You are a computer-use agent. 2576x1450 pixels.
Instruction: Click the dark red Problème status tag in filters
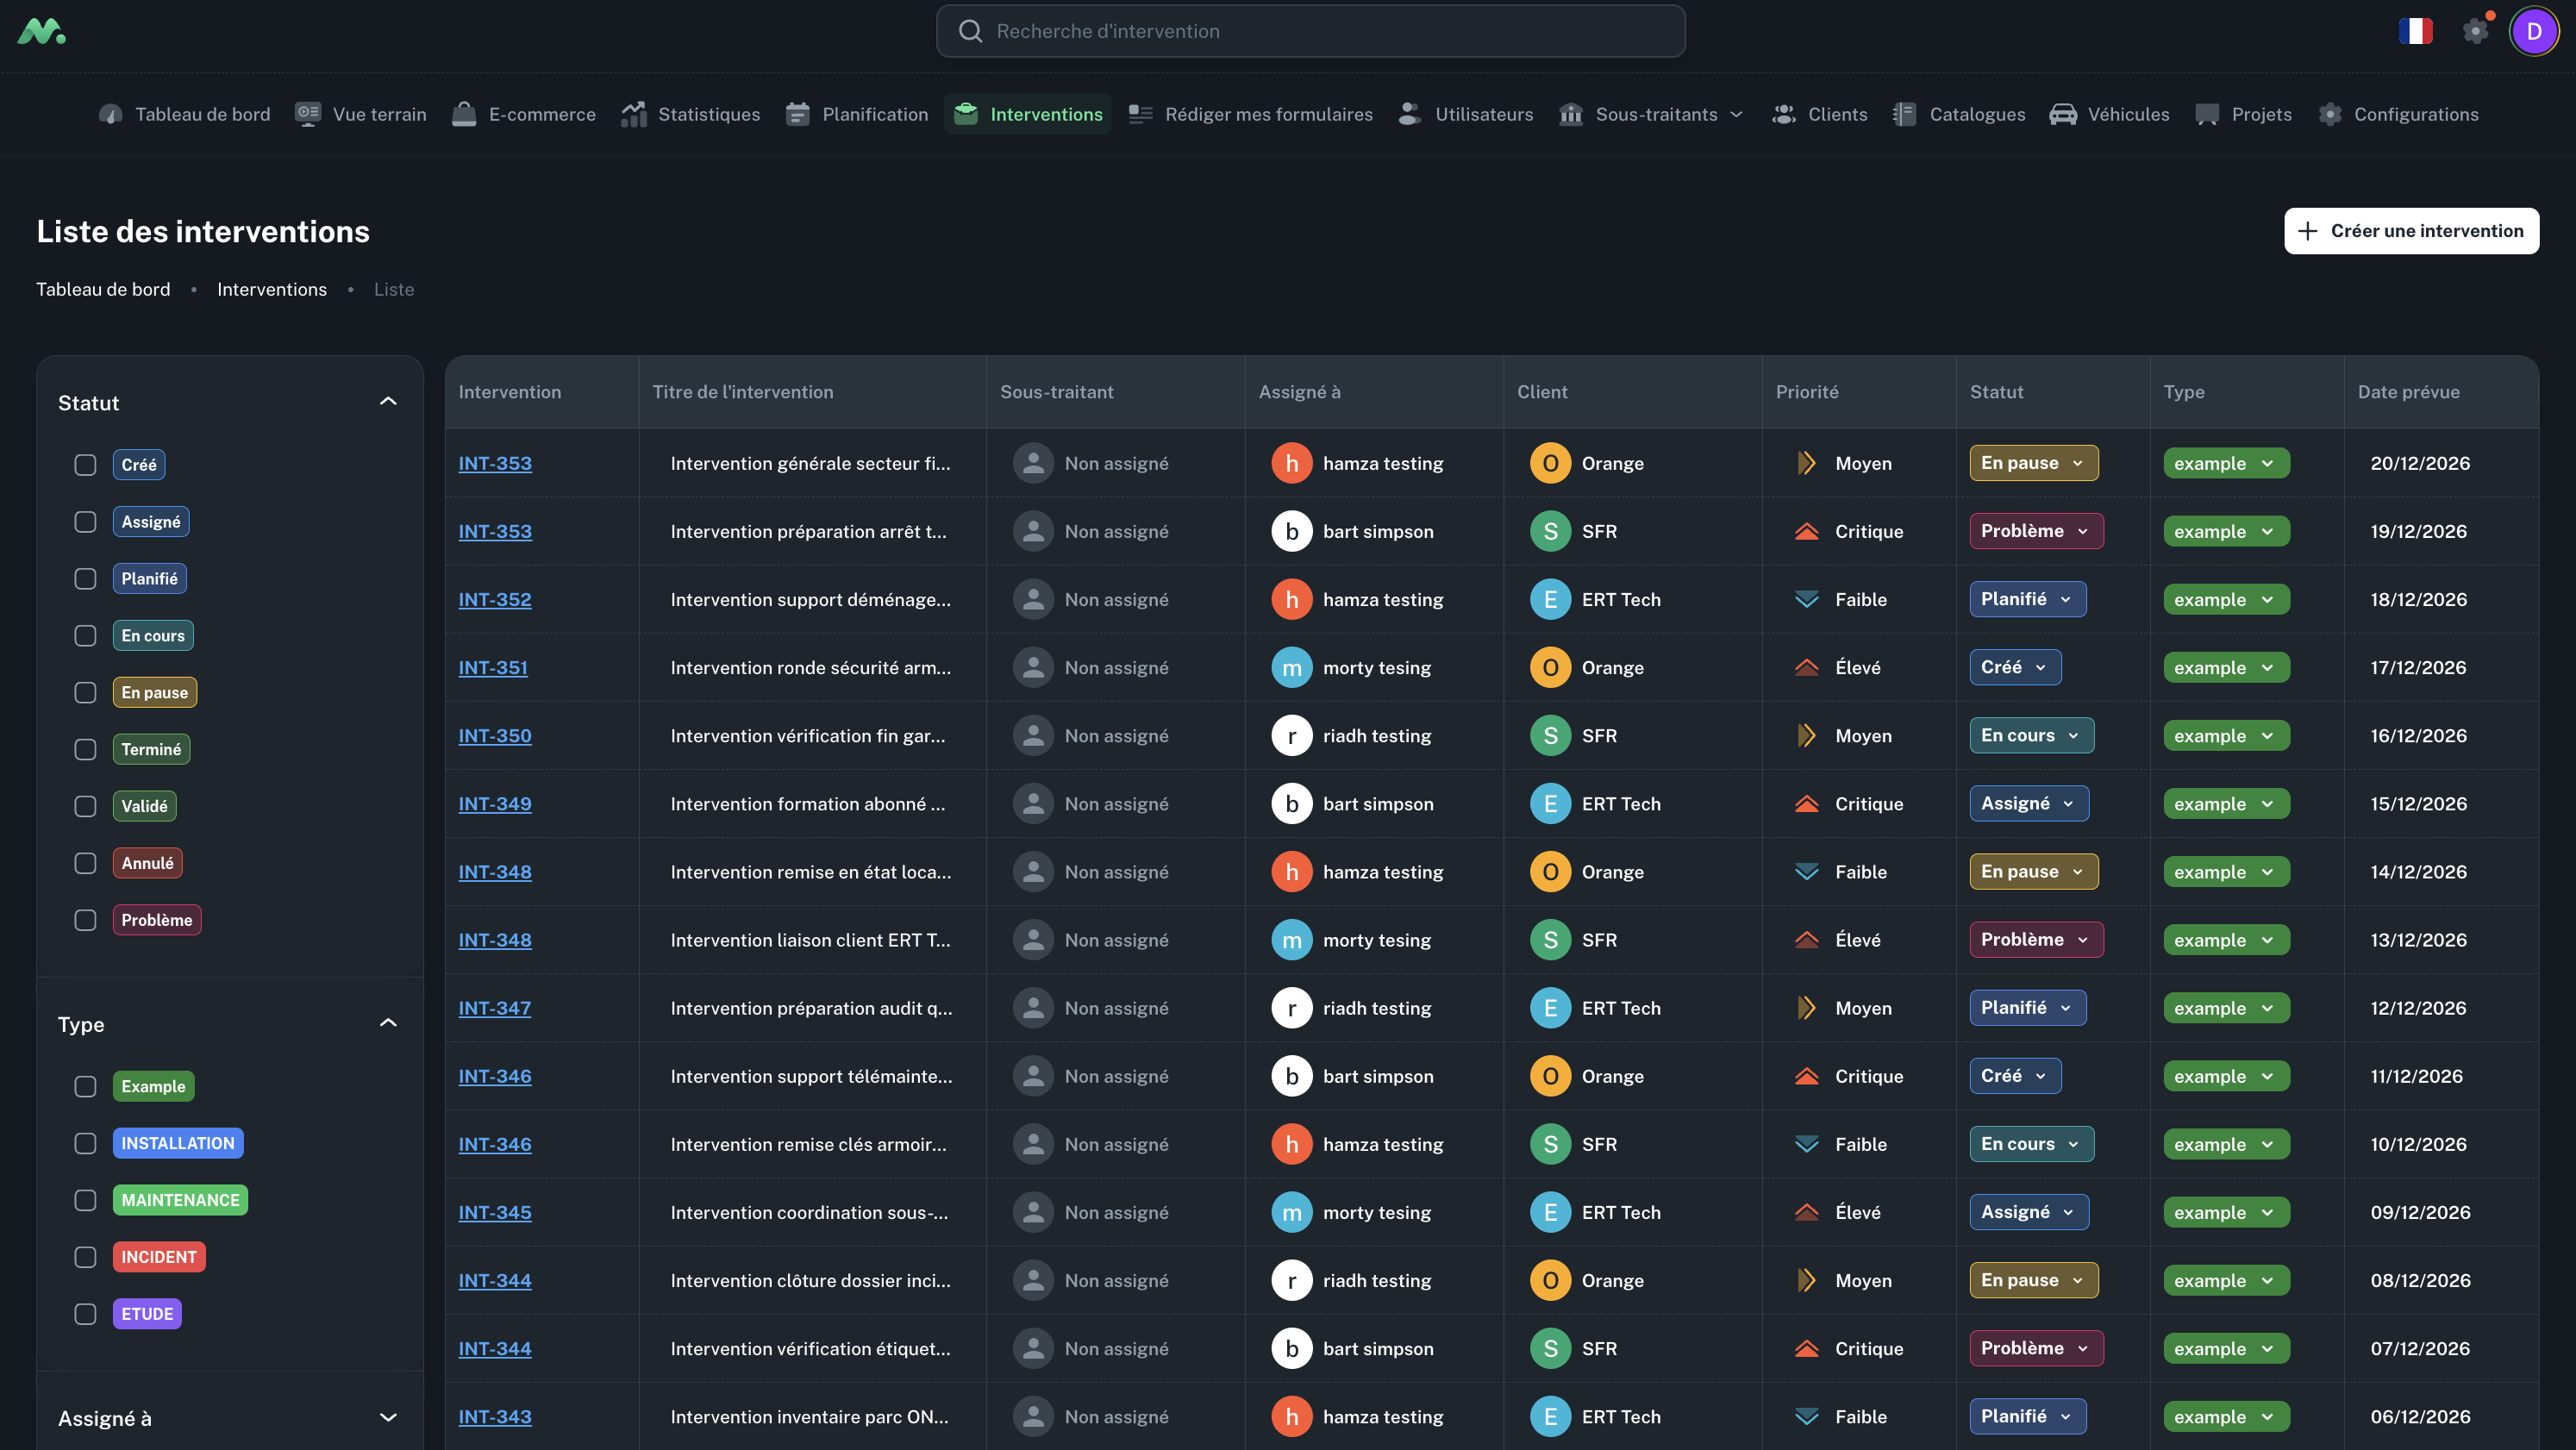[157, 920]
